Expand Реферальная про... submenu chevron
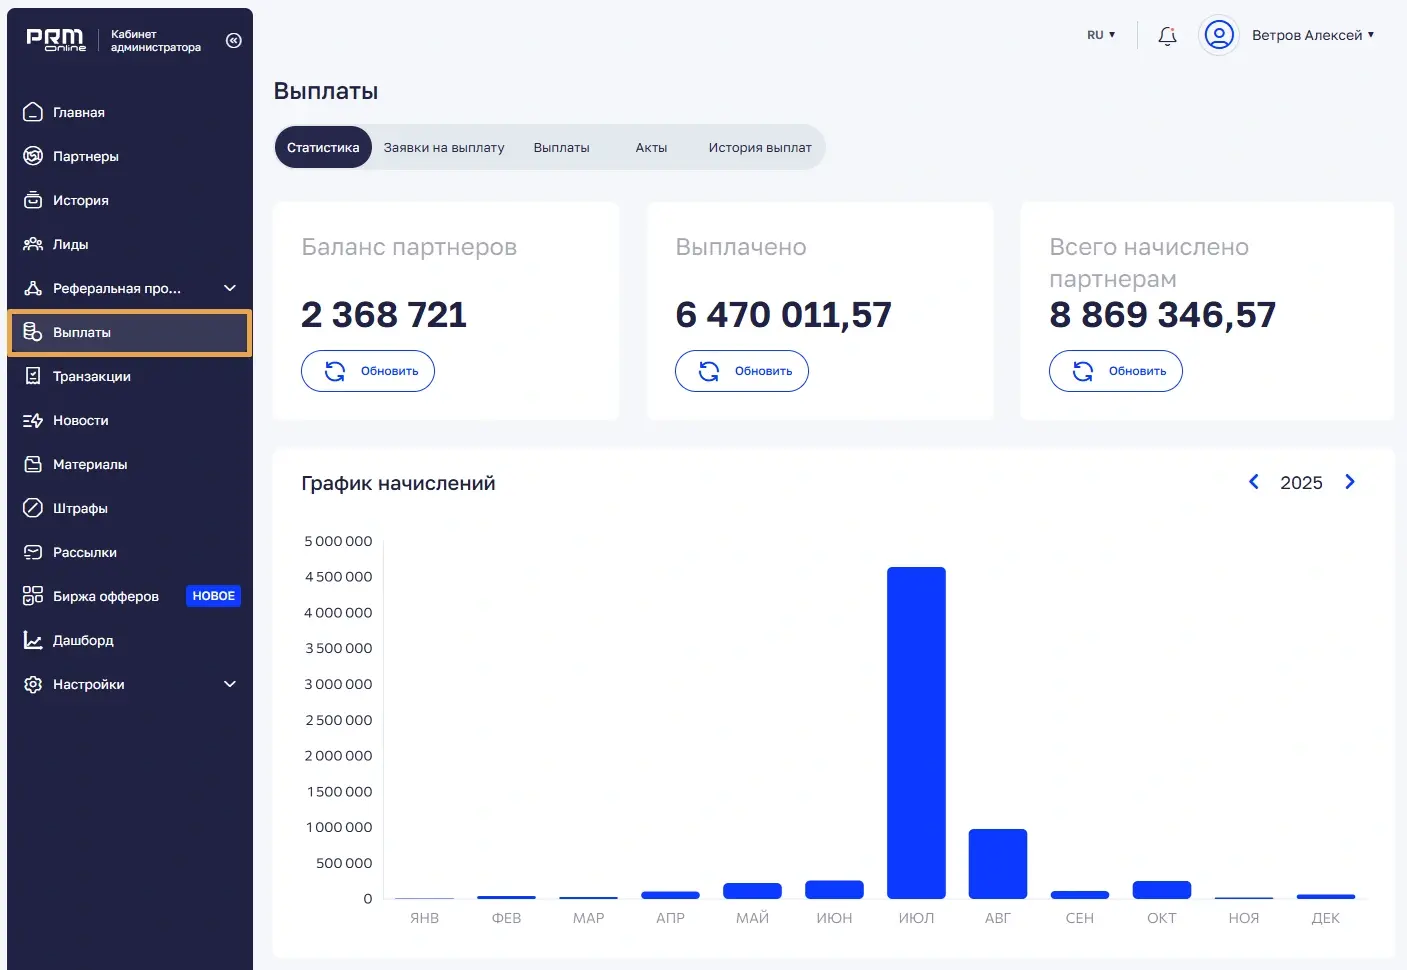Screen dimensions: 1407x970 230,288
